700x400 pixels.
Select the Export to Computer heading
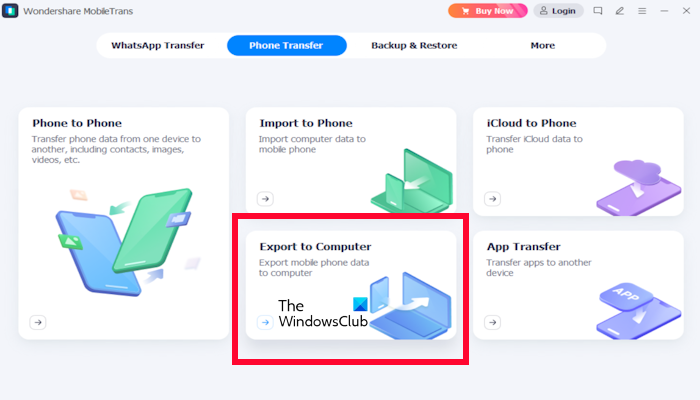click(315, 247)
